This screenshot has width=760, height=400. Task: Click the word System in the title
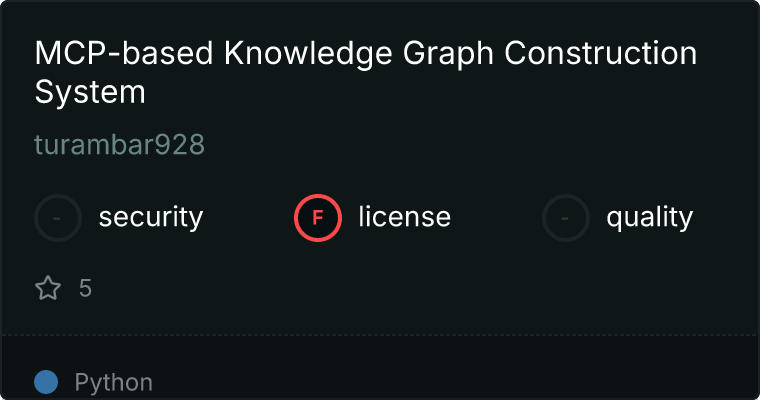(x=90, y=92)
